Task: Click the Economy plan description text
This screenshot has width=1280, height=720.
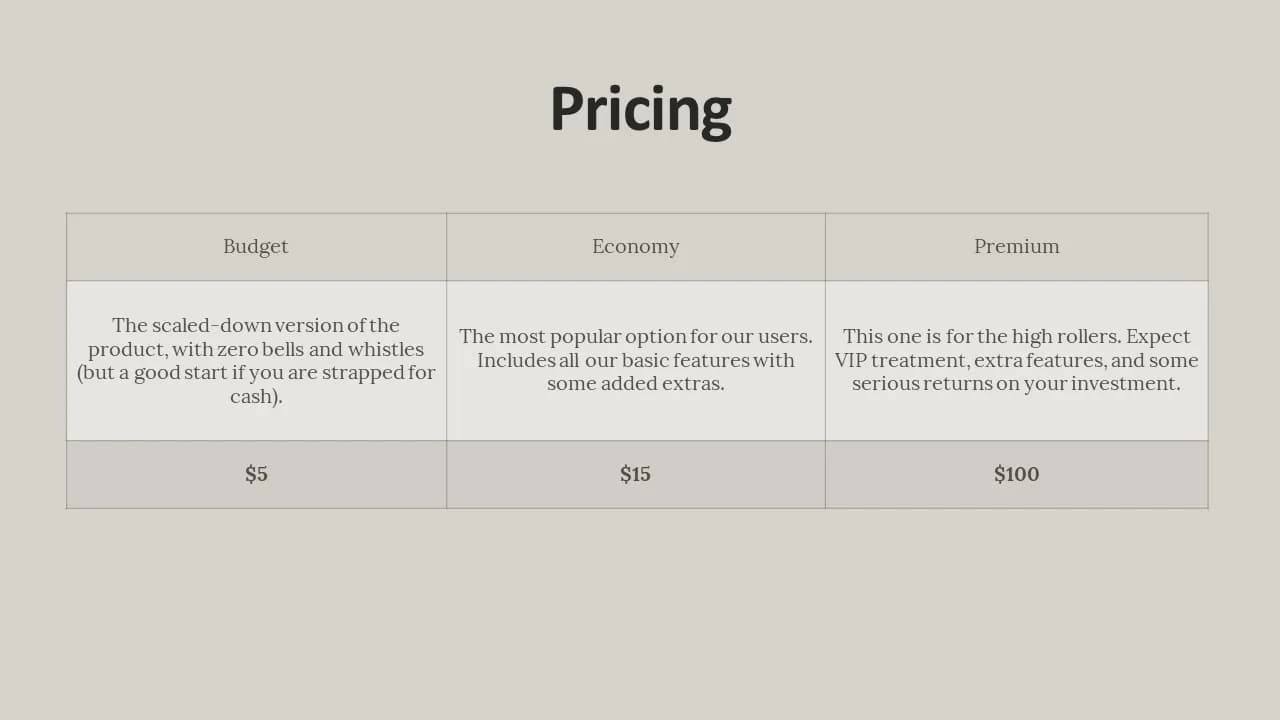Action: pyautogui.click(x=636, y=360)
